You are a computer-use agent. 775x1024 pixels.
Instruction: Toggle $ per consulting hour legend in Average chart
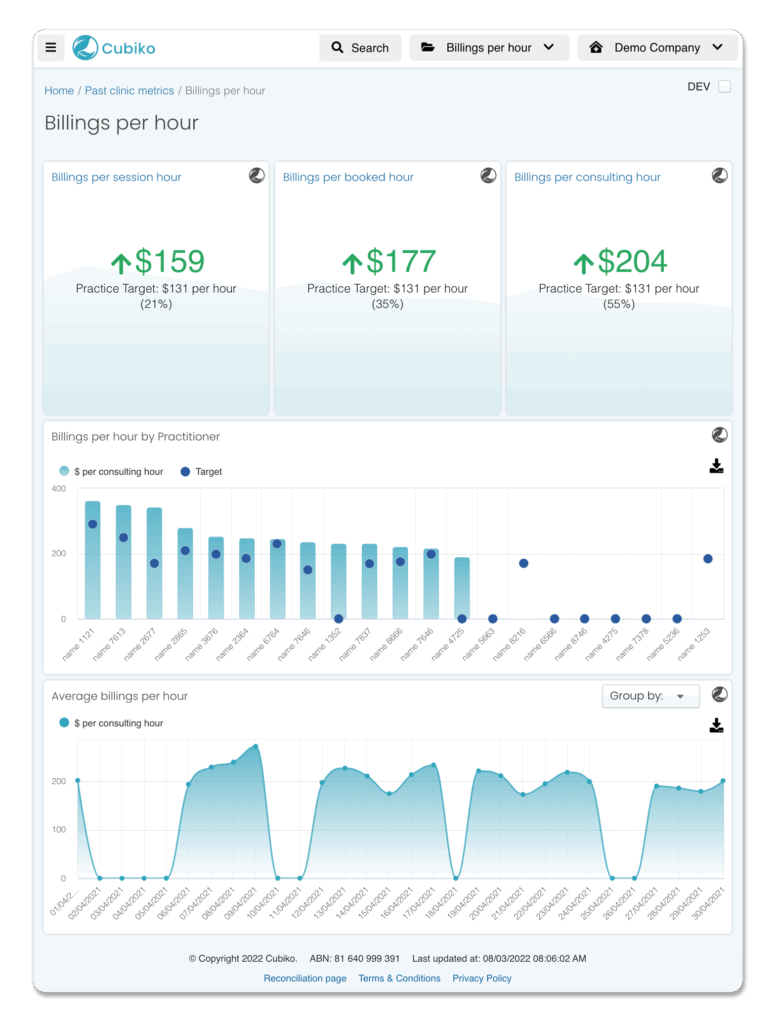point(111,723)
